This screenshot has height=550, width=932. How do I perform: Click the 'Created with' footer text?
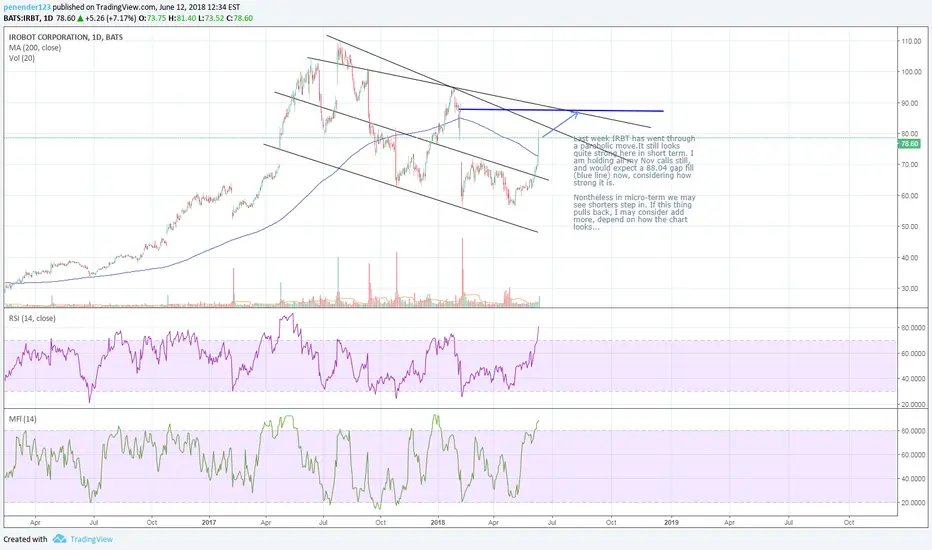[25, 539]
